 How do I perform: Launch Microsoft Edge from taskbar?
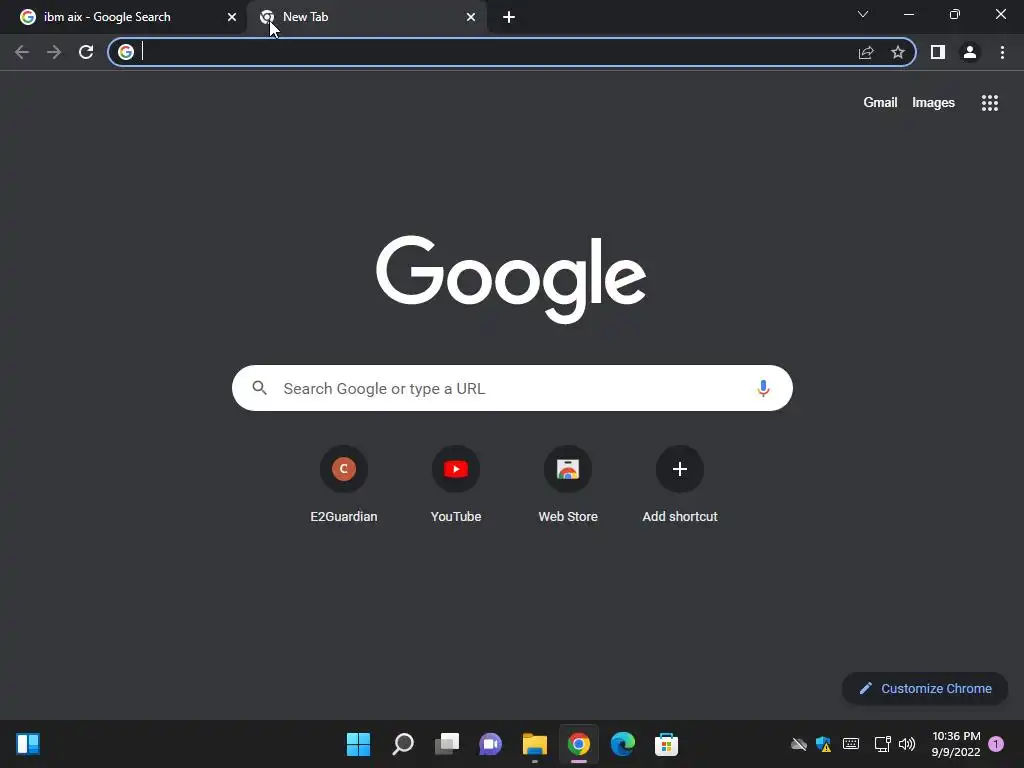coord(622,744)
